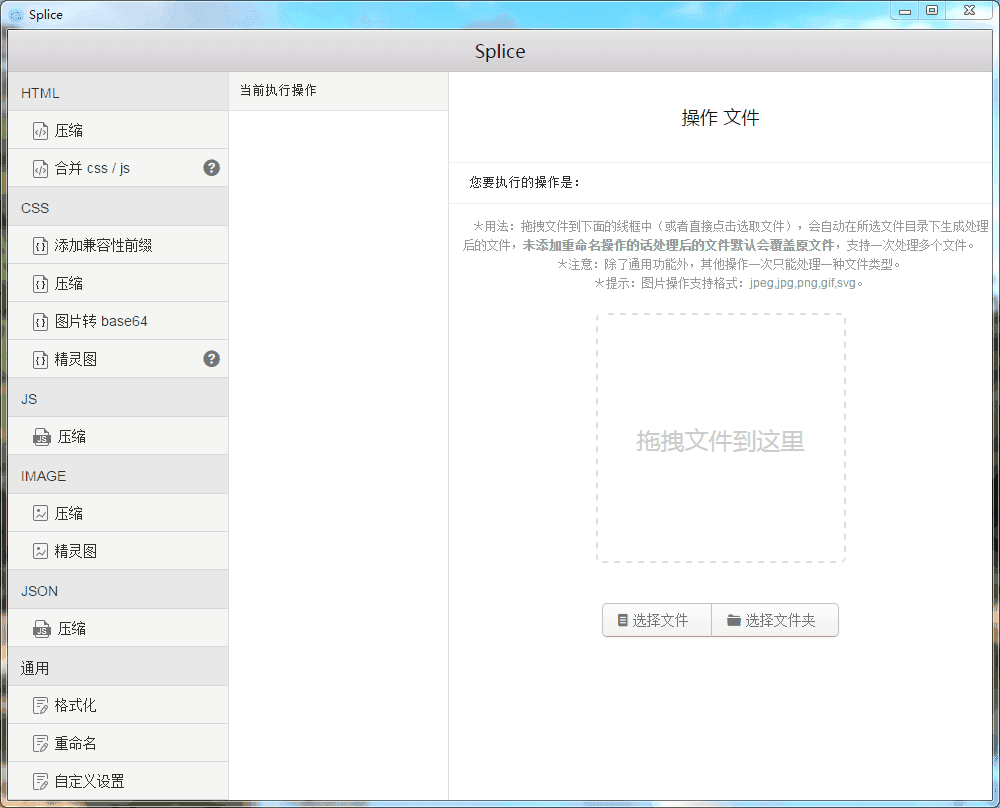Select 重命名 operation
Image resolution: width=1000 pixels, height=808 pixels.
tap(119, 743)
